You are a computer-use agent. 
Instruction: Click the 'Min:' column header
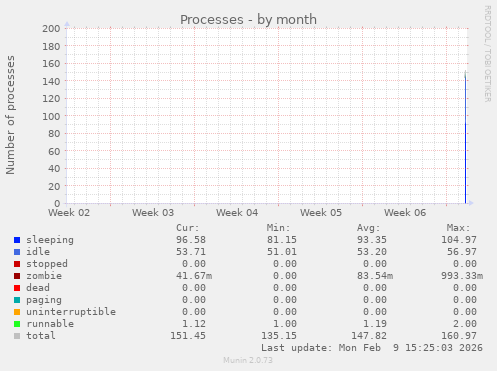point(278,228)
